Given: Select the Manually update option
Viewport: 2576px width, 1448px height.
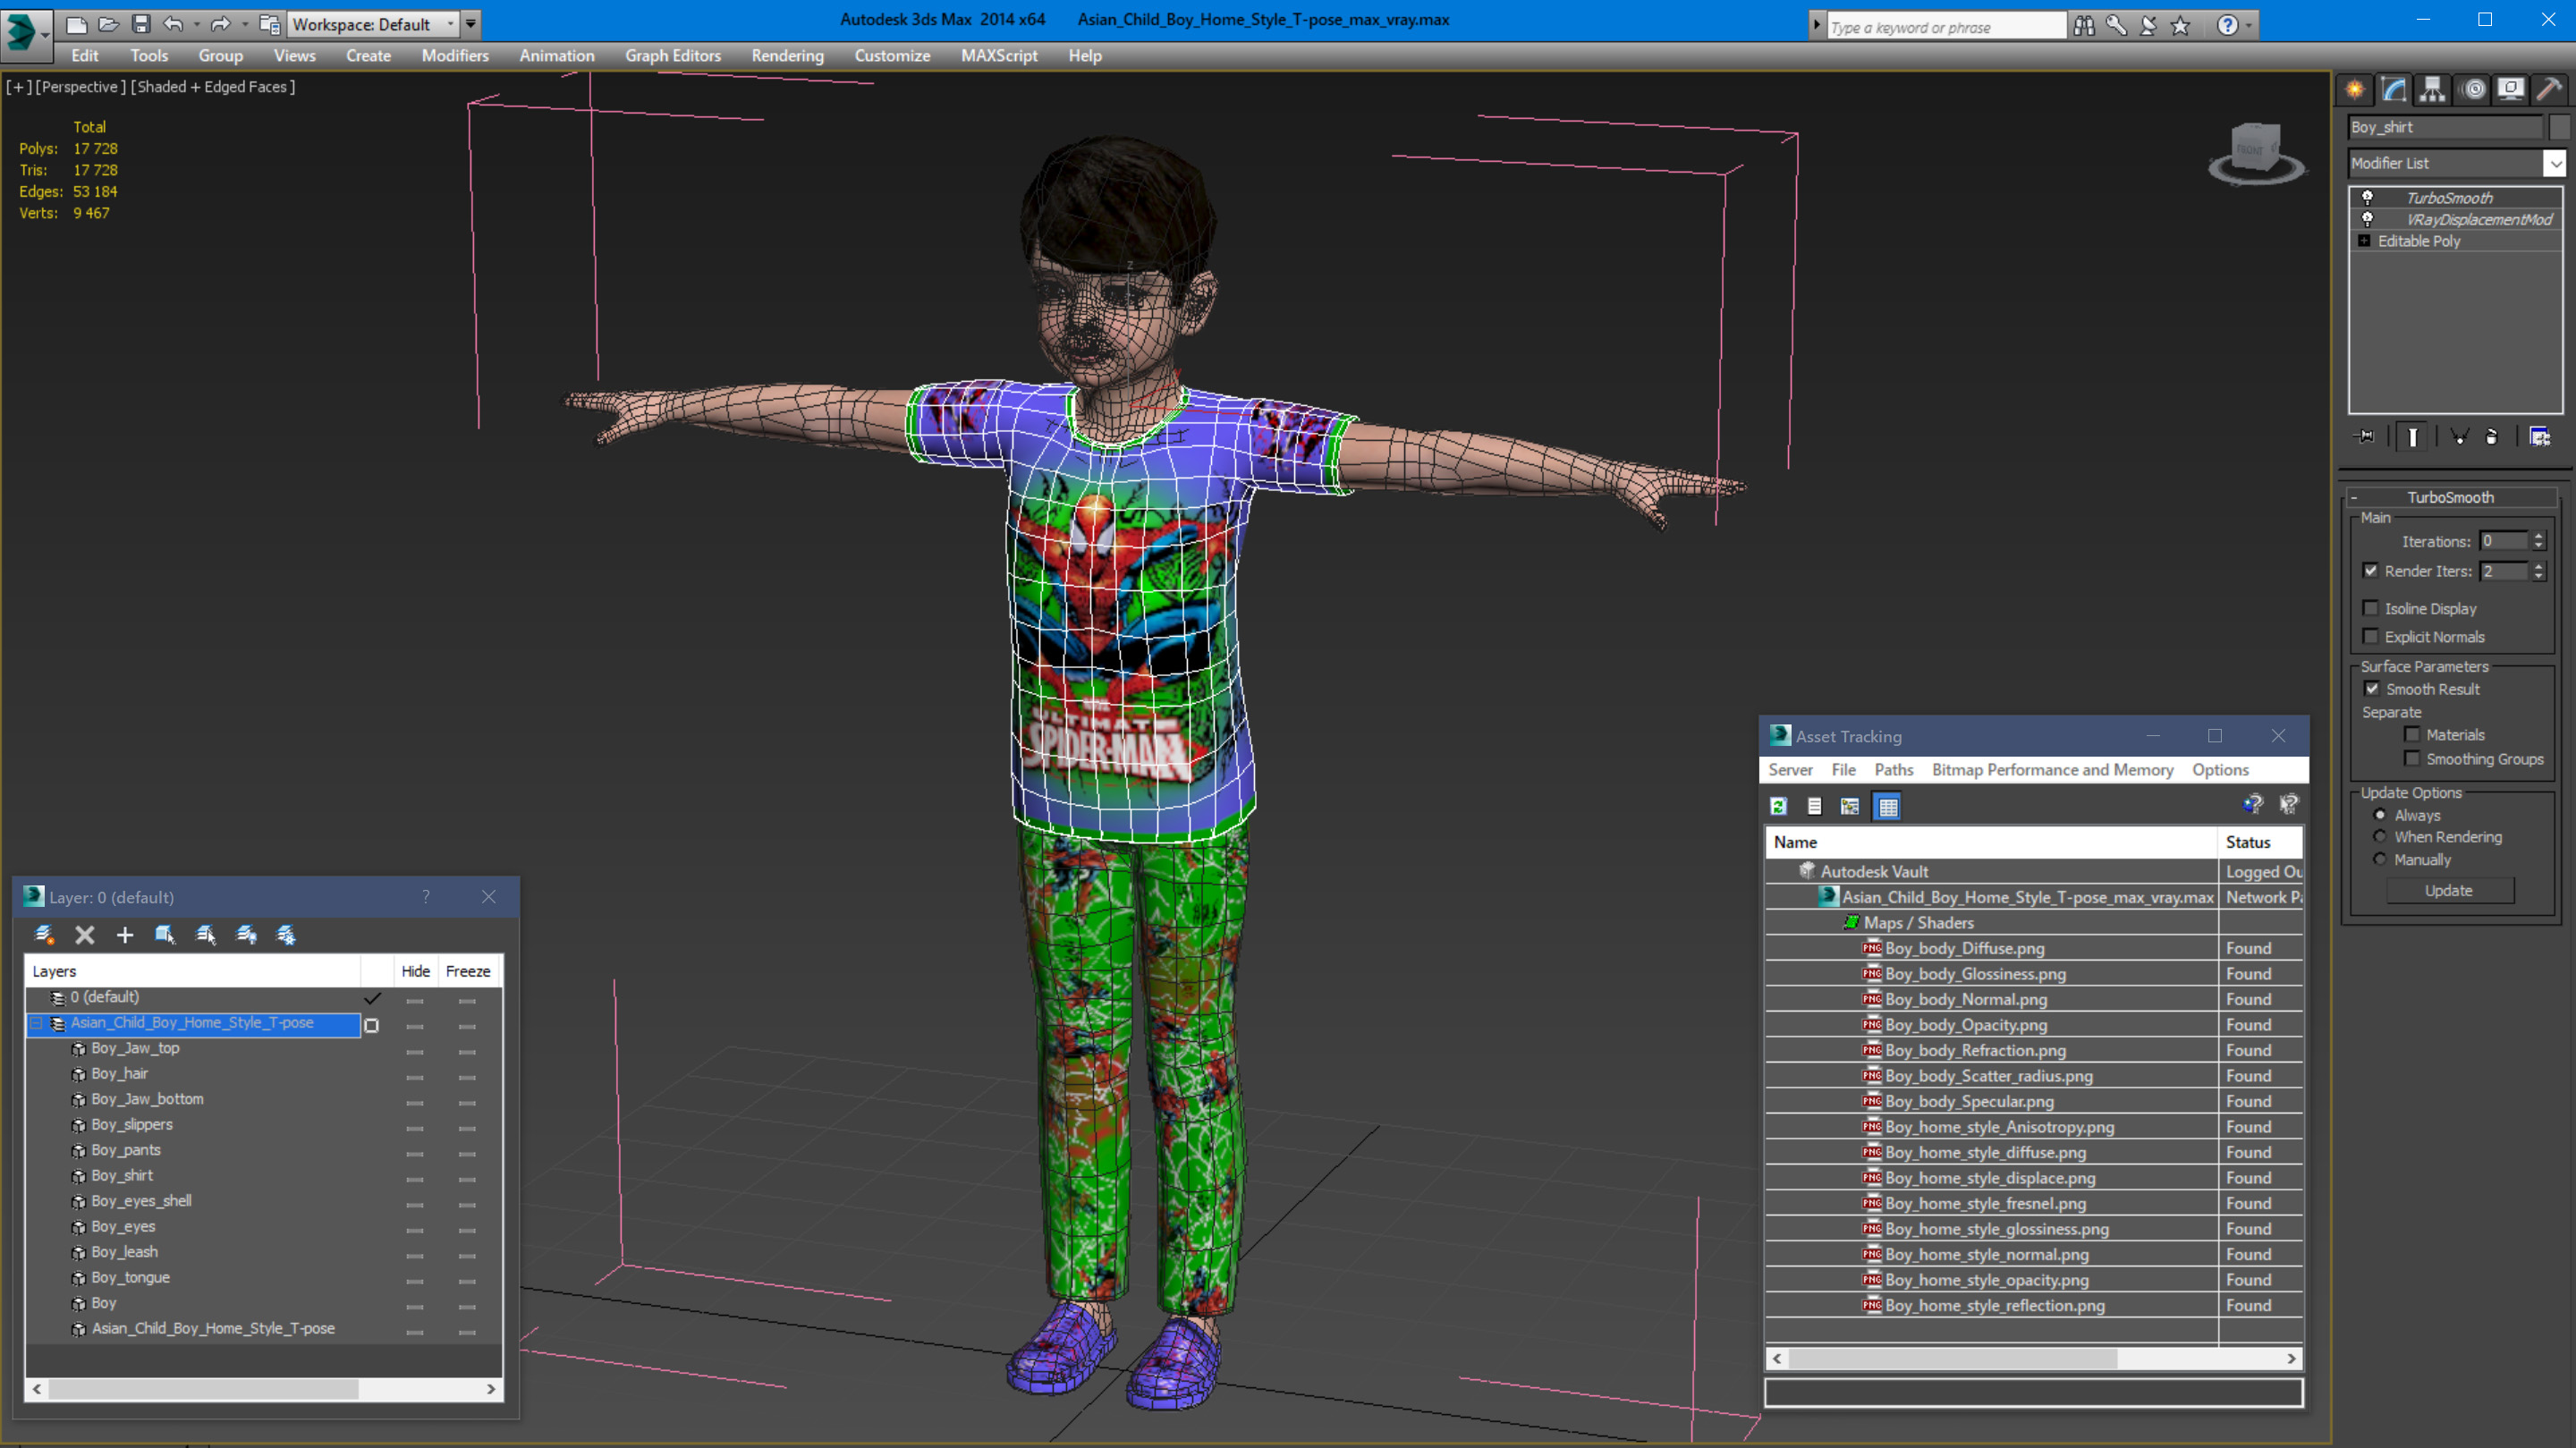Looking at the screenshot, I should coord(2380,859).
